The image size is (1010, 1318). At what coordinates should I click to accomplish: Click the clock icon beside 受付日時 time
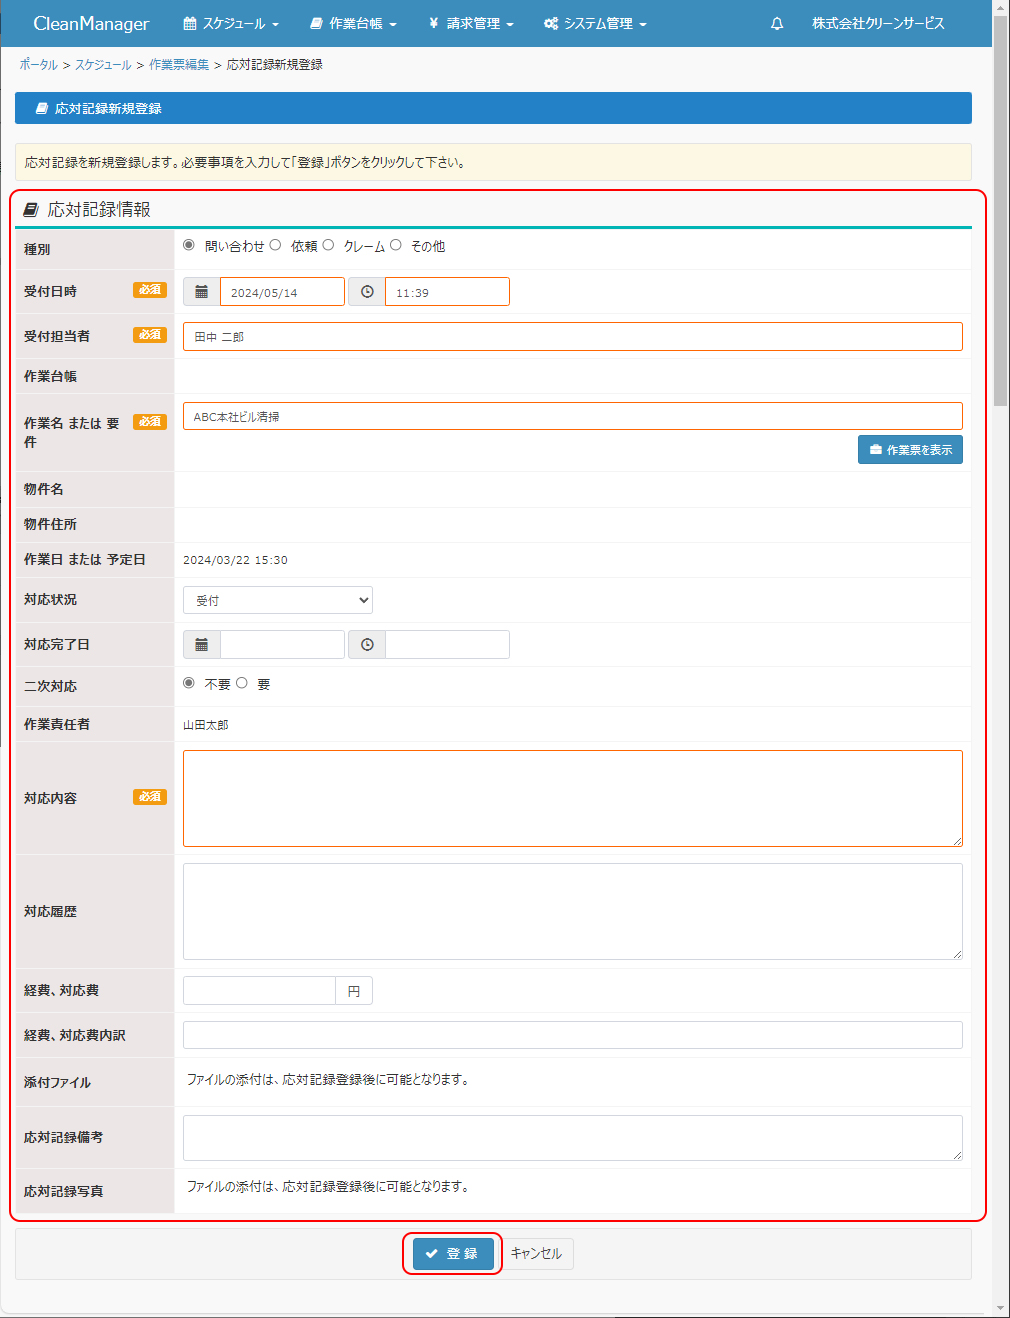click(367, 292)
